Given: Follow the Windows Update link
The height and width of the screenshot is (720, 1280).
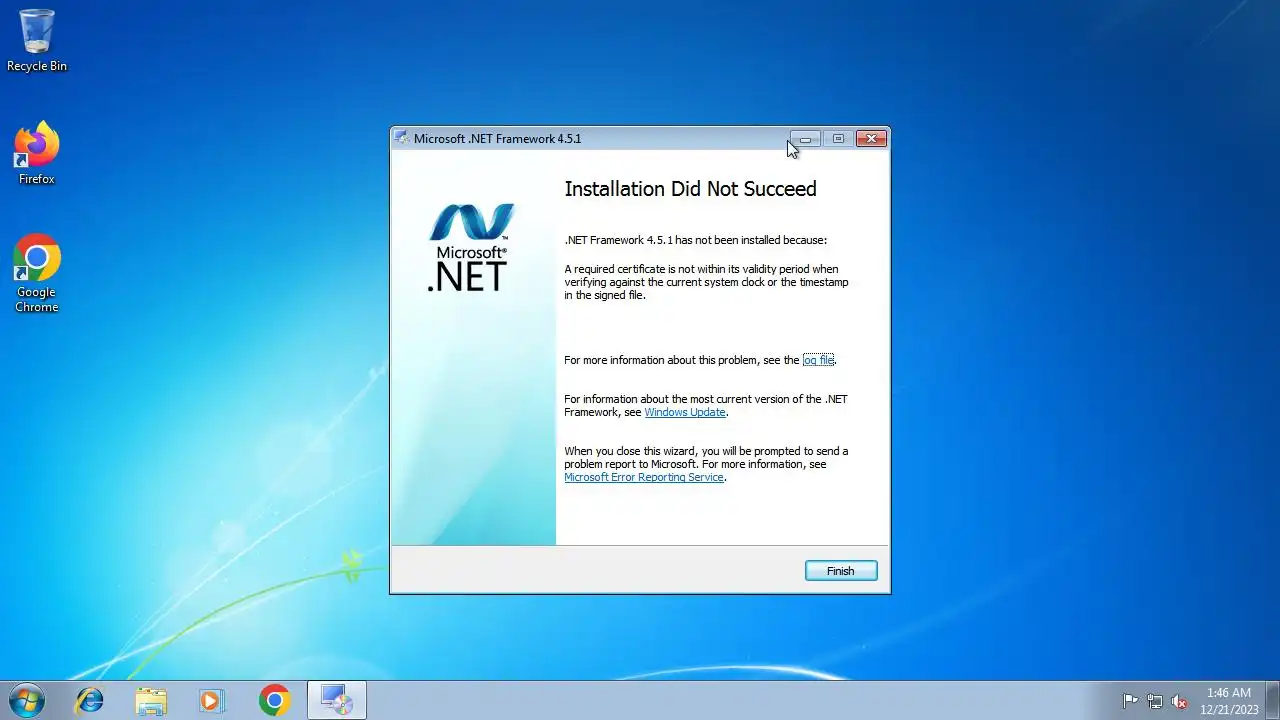Looking at the screenshot, I should [x=685, y=412].
